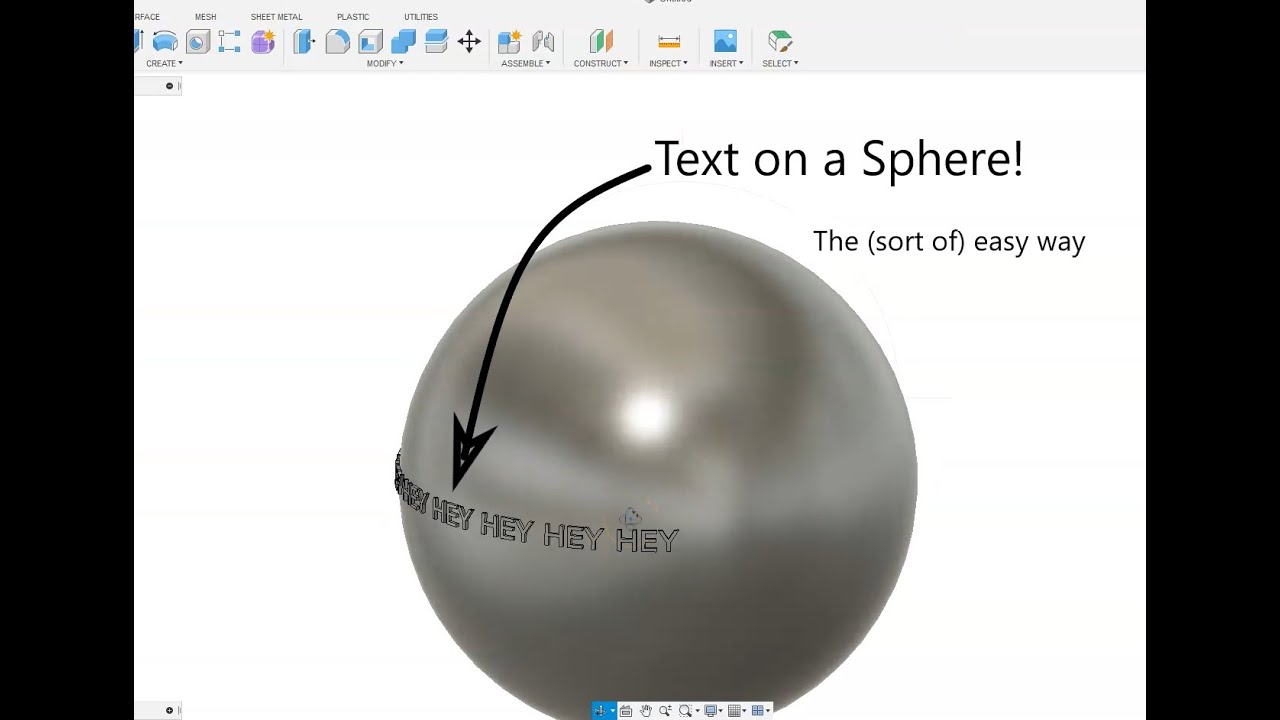1280x720 pixels.
Task: Collapse the browser panel using the top-left dot
Action: [x=169, y=86]
